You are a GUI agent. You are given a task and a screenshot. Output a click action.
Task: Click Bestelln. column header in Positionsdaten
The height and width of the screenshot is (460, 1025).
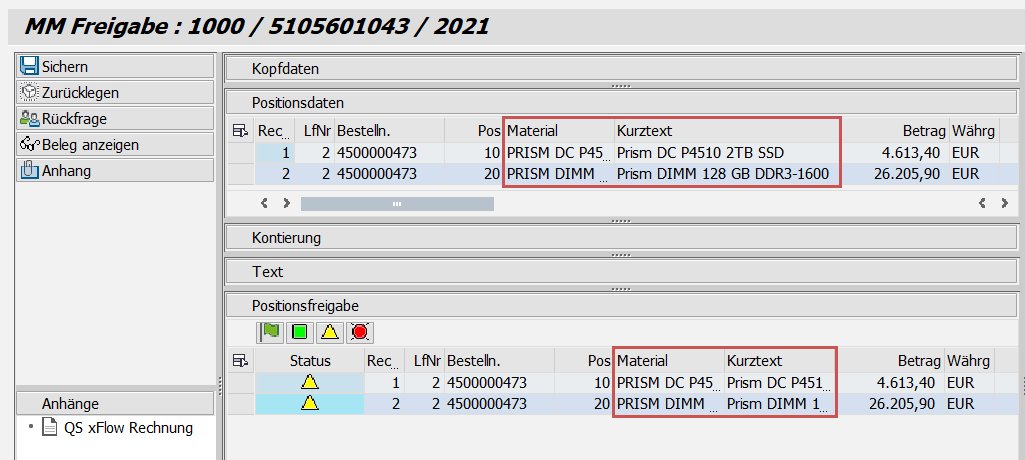click(x=390, y=131)
